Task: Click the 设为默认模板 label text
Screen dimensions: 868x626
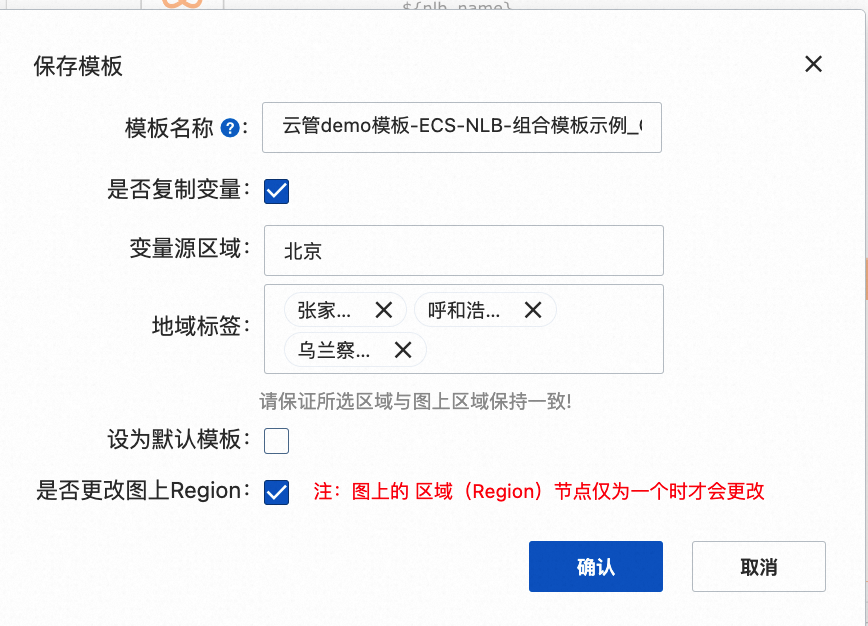Action: (x=174, y=439)
